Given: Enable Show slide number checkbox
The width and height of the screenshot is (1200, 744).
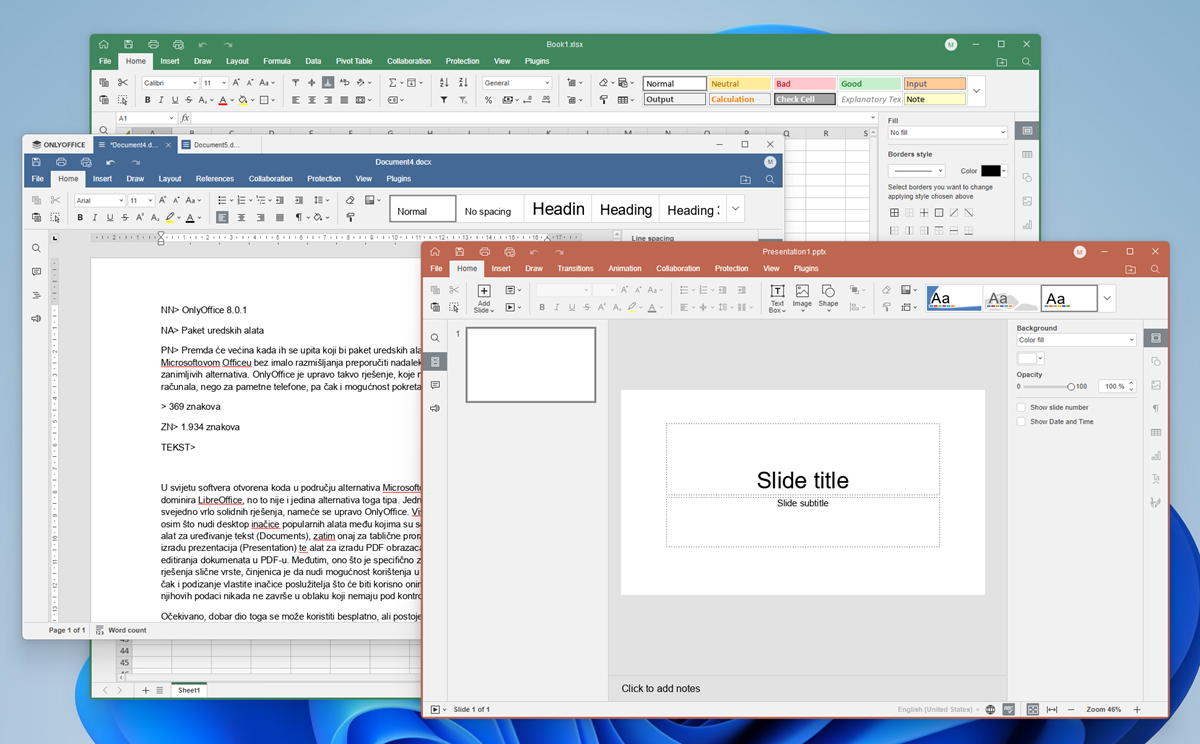Looking at the screenshot, I should tap(1021, 407).
